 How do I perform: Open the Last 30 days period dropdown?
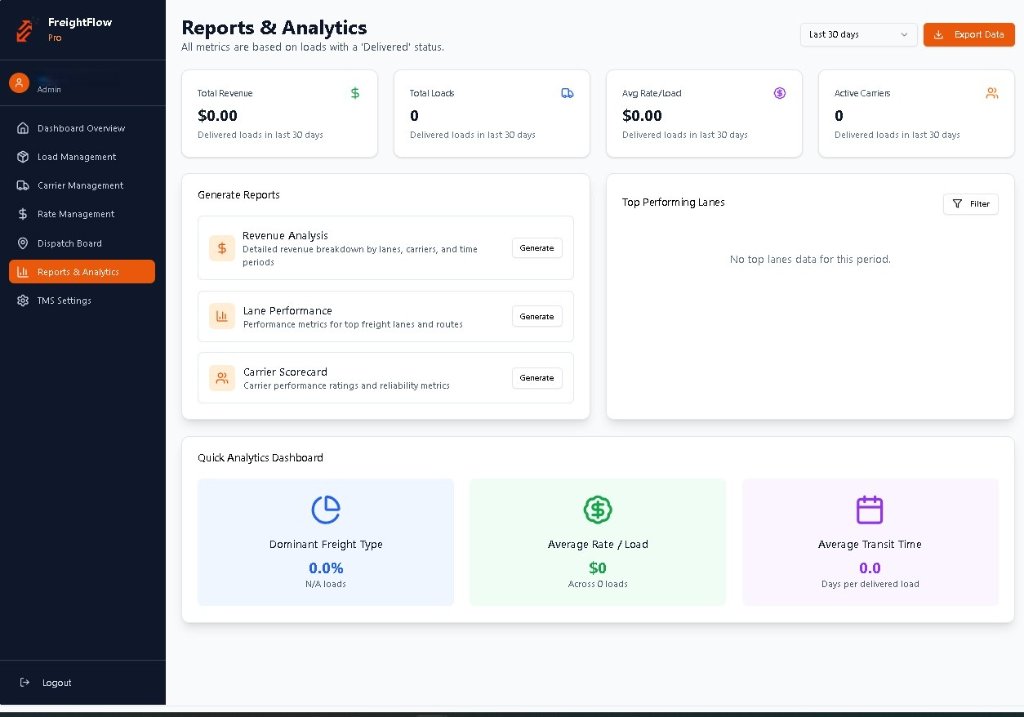click(x=858, y=35)
